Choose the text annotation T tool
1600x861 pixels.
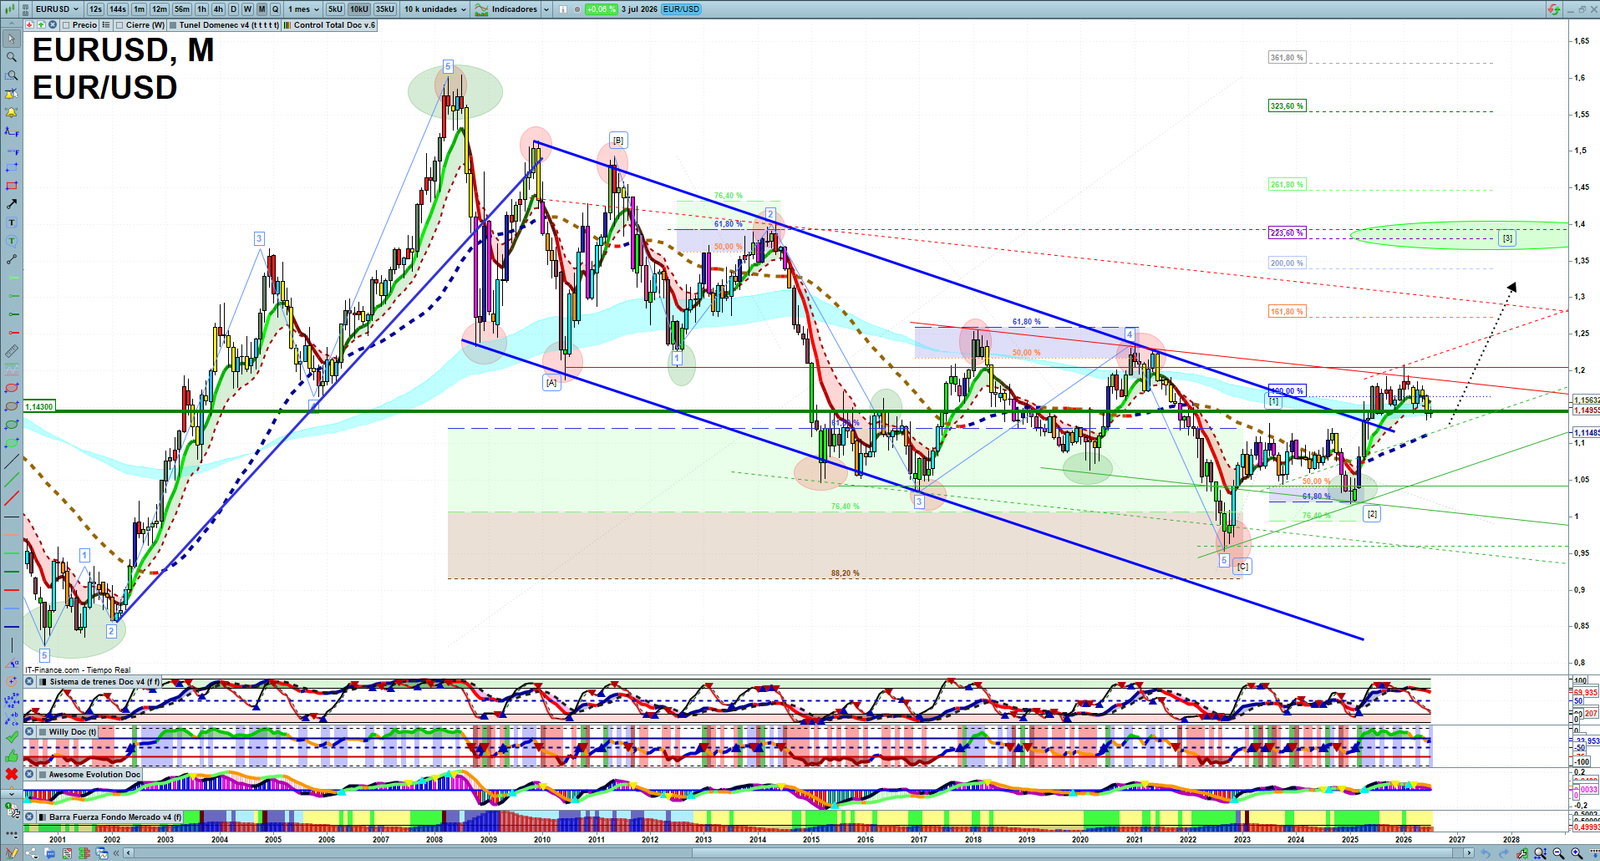[x=12, y=222]
